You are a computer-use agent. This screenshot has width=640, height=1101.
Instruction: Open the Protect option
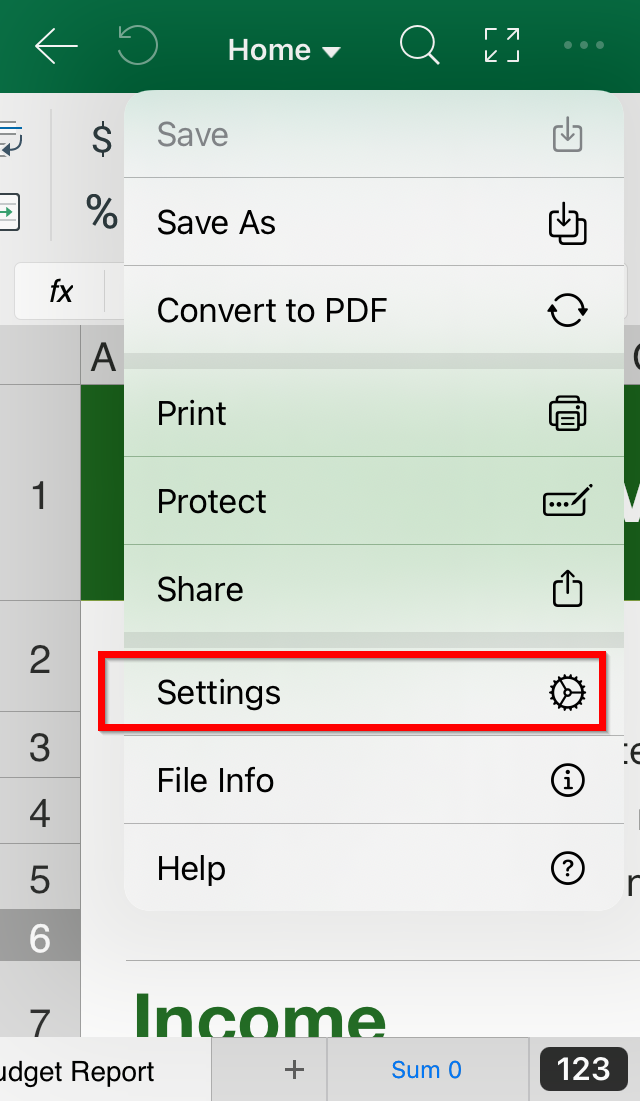(374, 501)
